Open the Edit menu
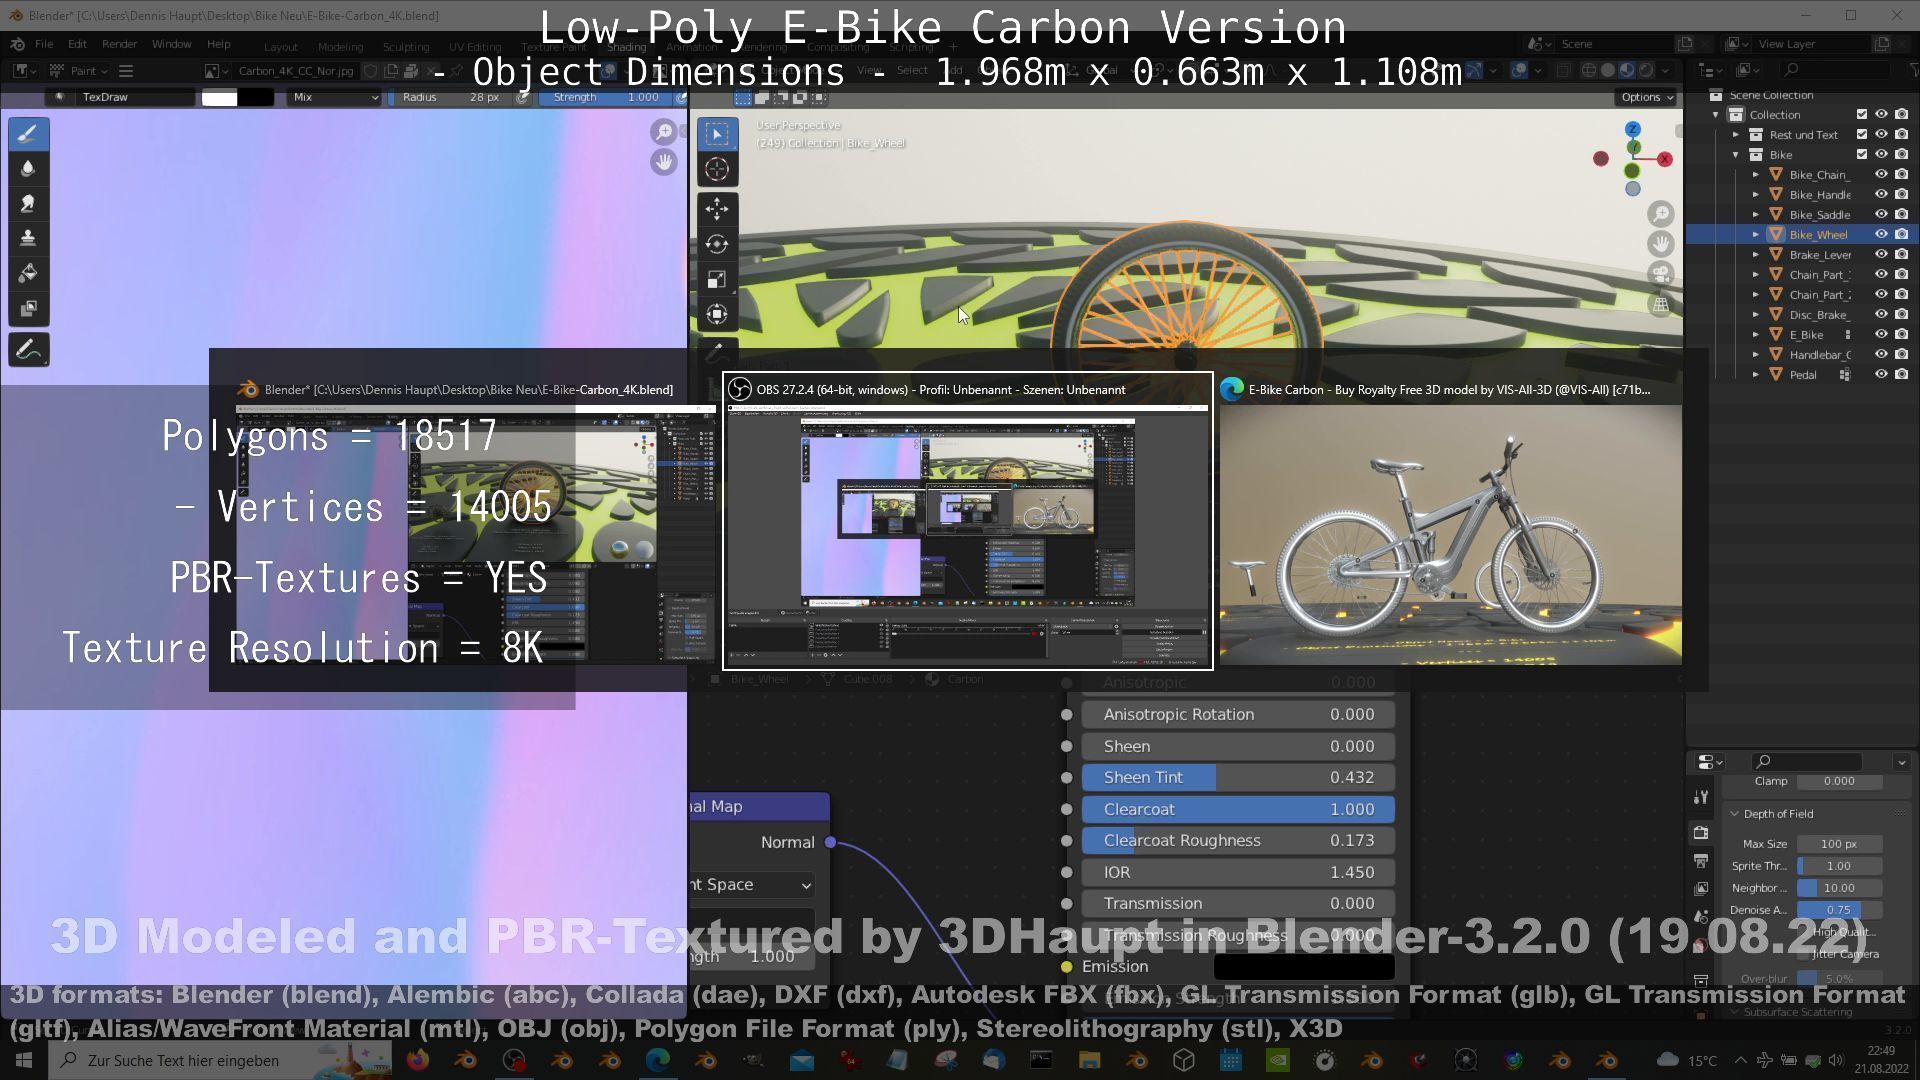The width and height of the screenshot is (1920, 1080). pyautogui.click(x=77, y=44)
